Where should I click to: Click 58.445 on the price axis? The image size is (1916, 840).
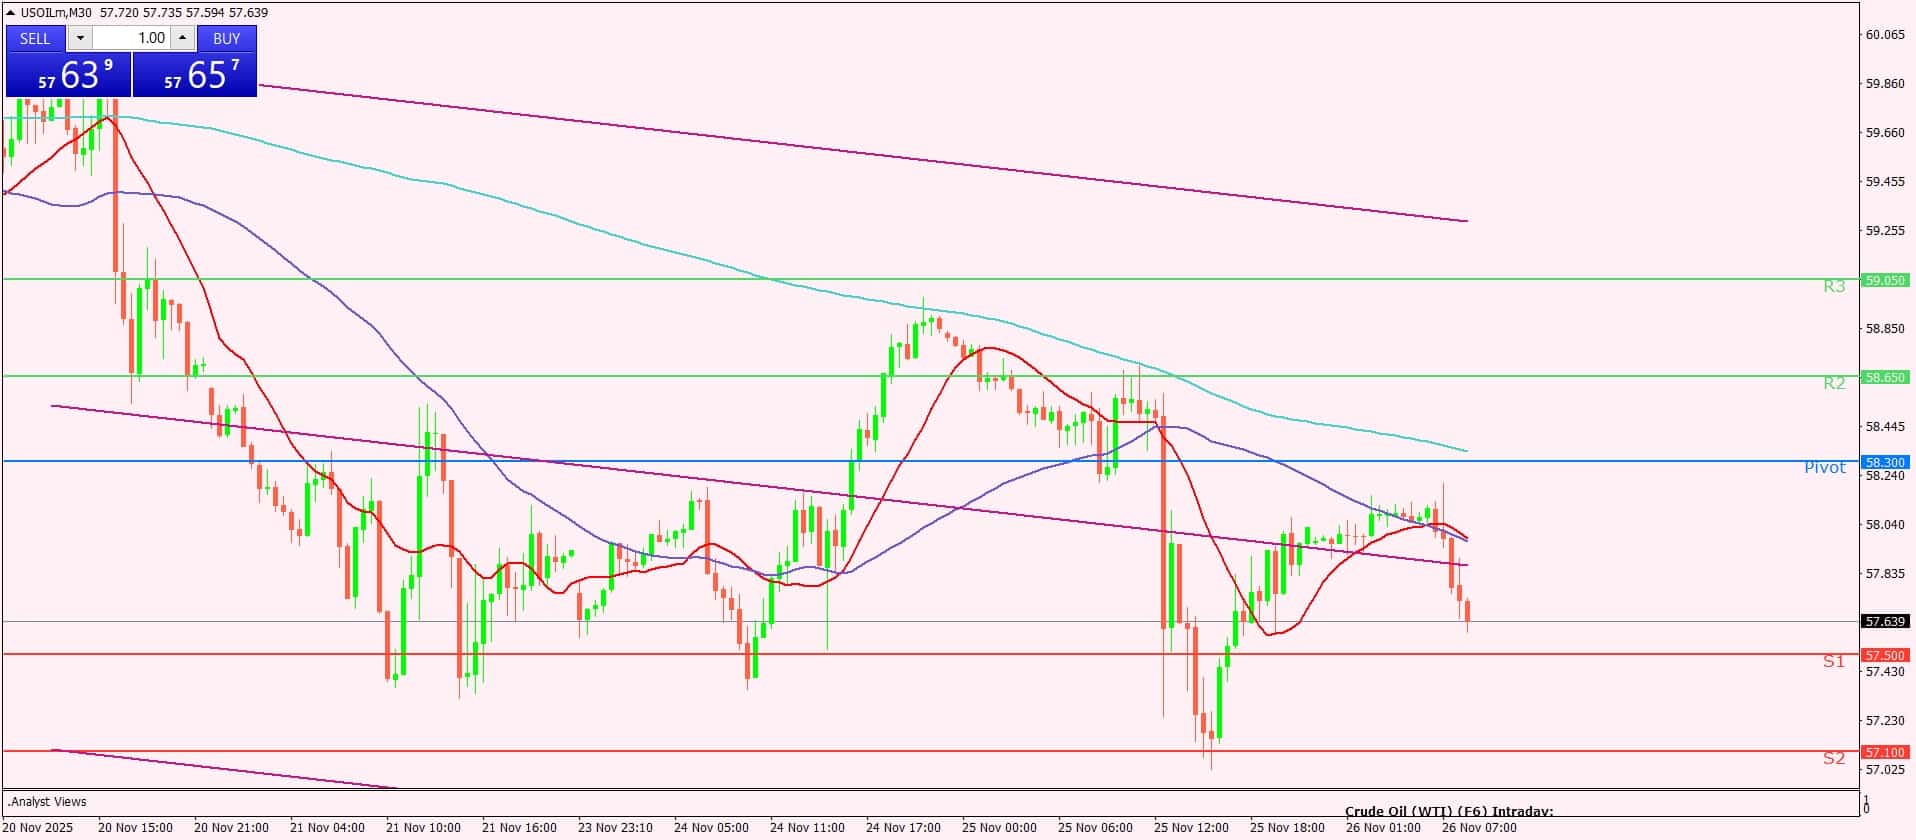pyautogui.click(x=1885, y=427)
